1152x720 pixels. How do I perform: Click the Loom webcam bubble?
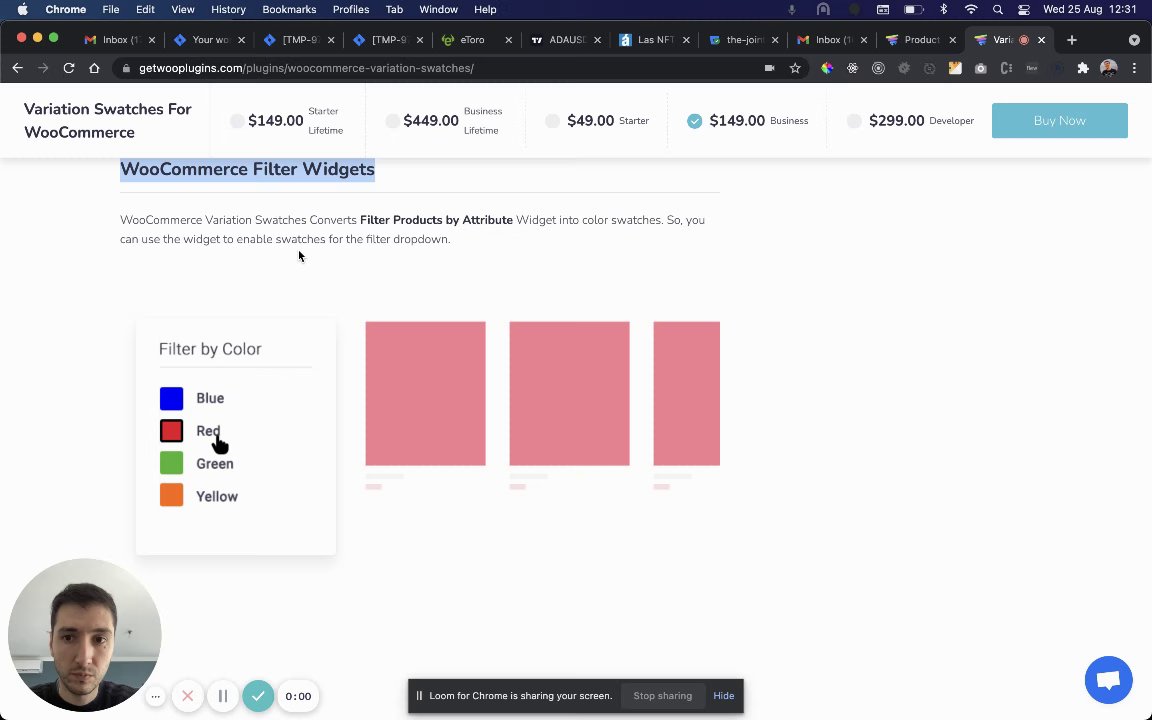click(84, 636)
